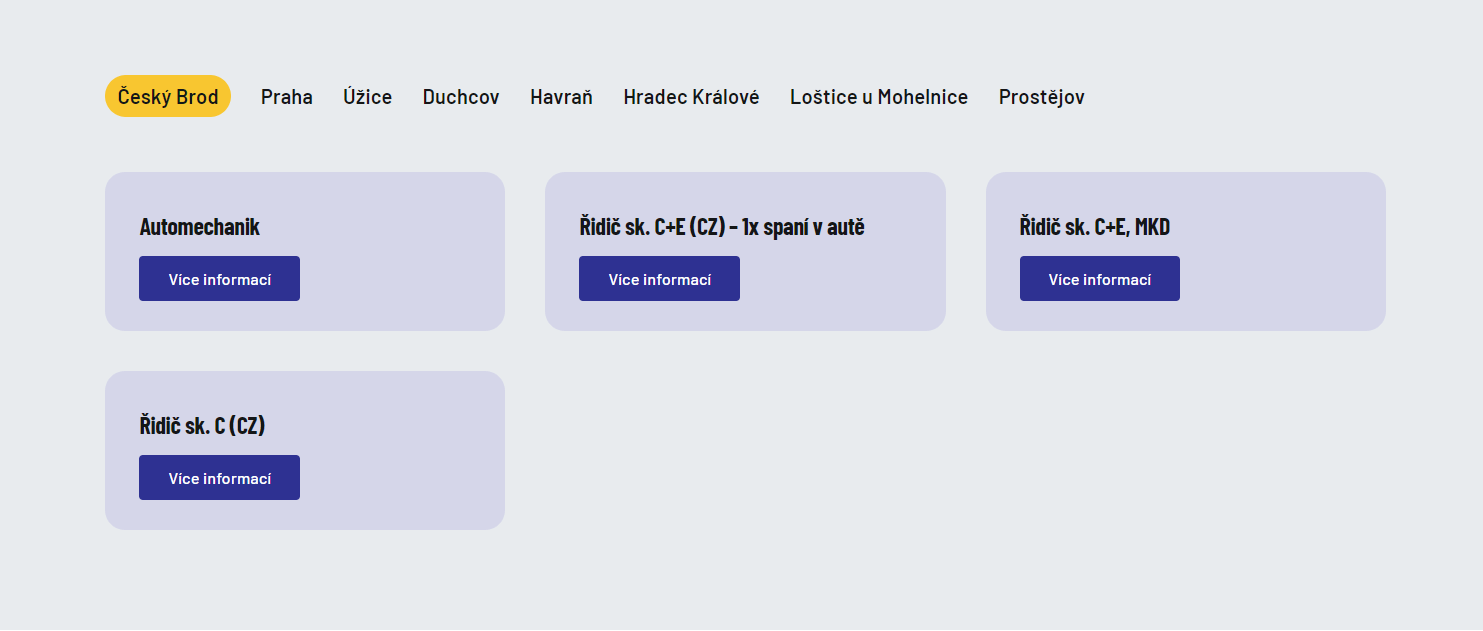Show jobs for Prostějov
Screen dimensions: 1483x631
pos(1041,97)
